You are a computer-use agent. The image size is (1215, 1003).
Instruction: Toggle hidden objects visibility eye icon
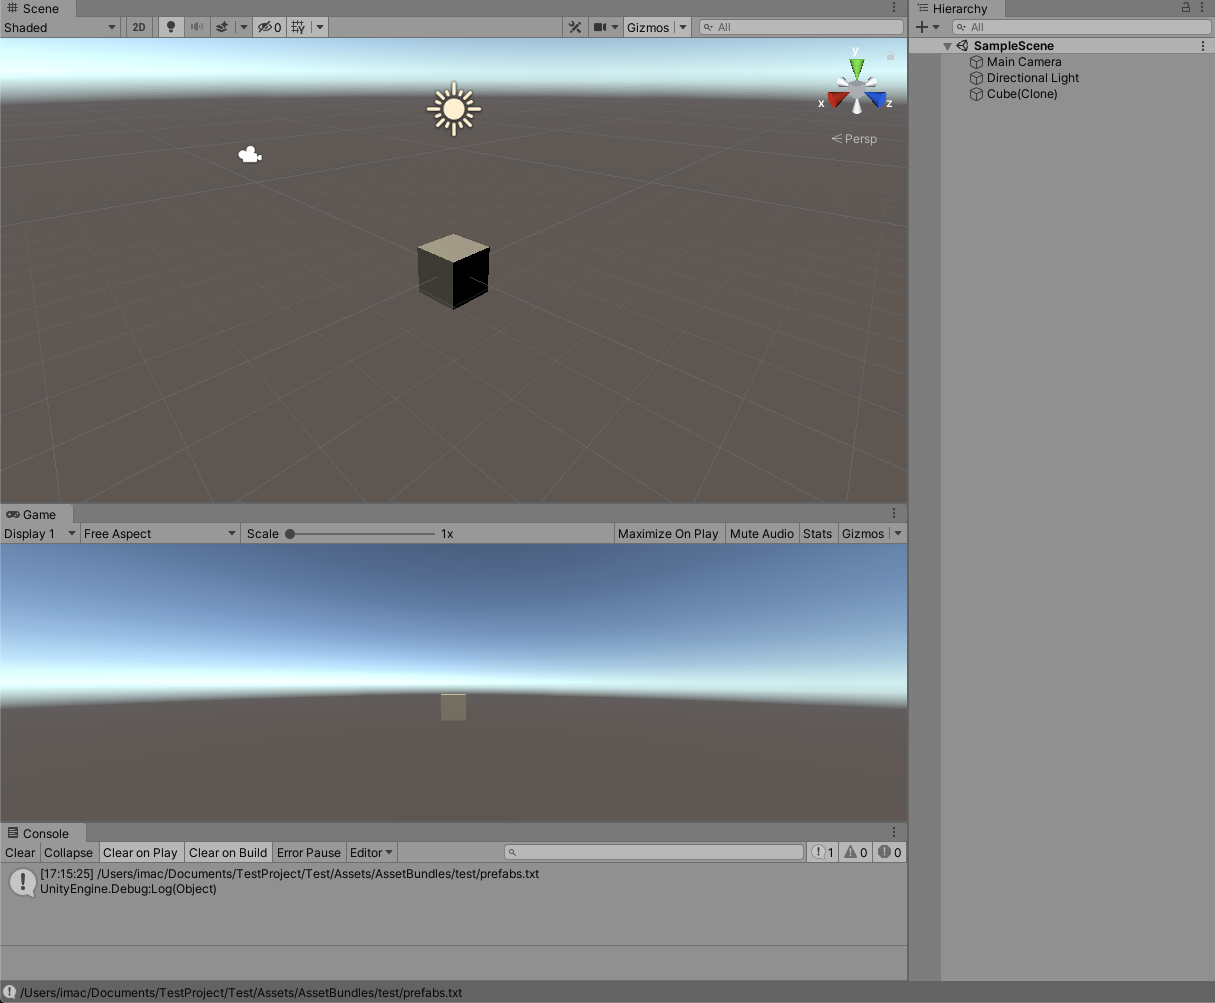[x=269, y=27]
